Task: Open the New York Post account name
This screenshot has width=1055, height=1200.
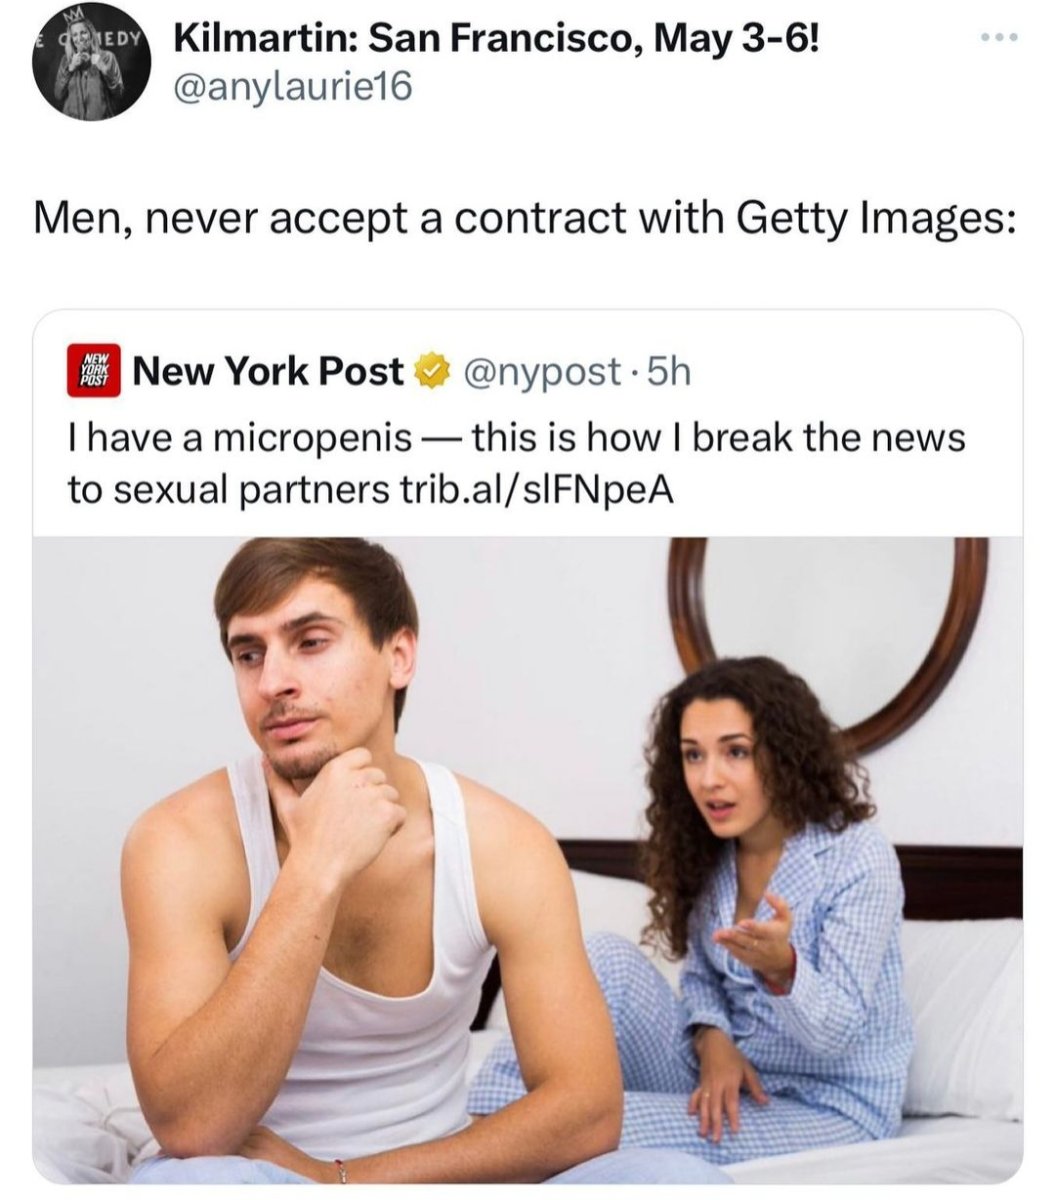Action: (268, 372)
